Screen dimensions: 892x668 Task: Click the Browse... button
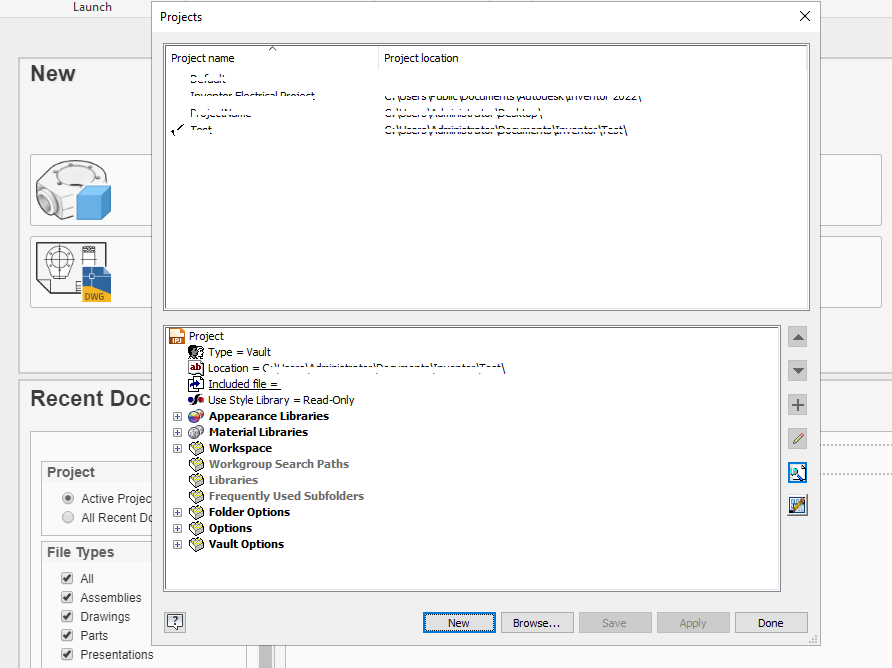click(x=536, y=623)
